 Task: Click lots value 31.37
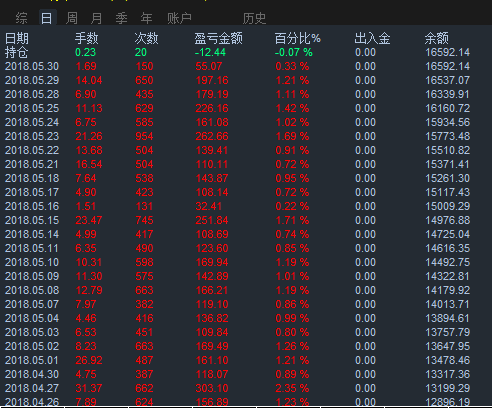(x=89, y=388)
